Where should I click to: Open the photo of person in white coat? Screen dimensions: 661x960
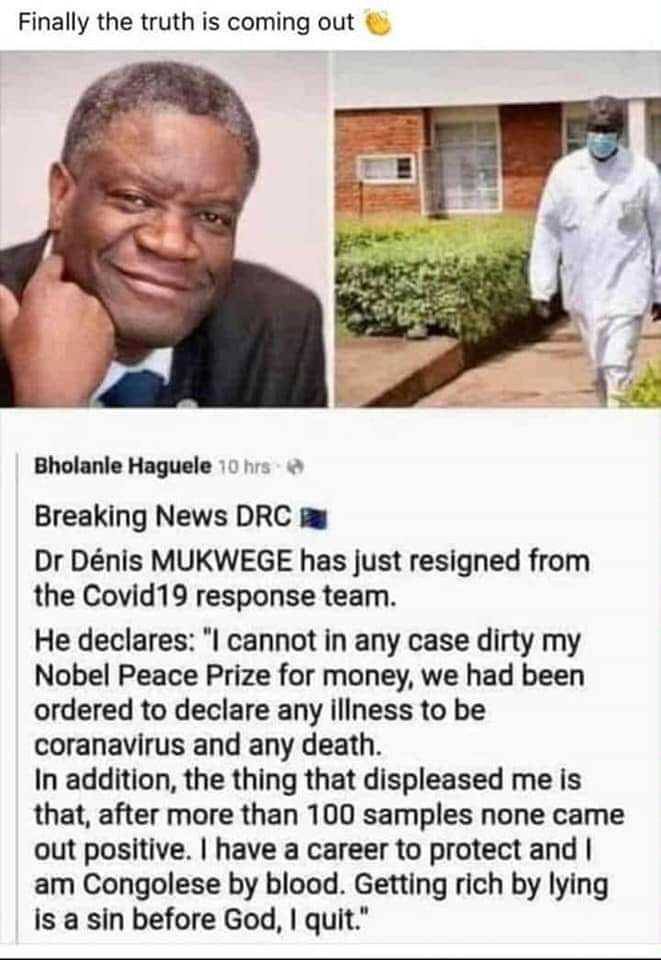(498, 230)
